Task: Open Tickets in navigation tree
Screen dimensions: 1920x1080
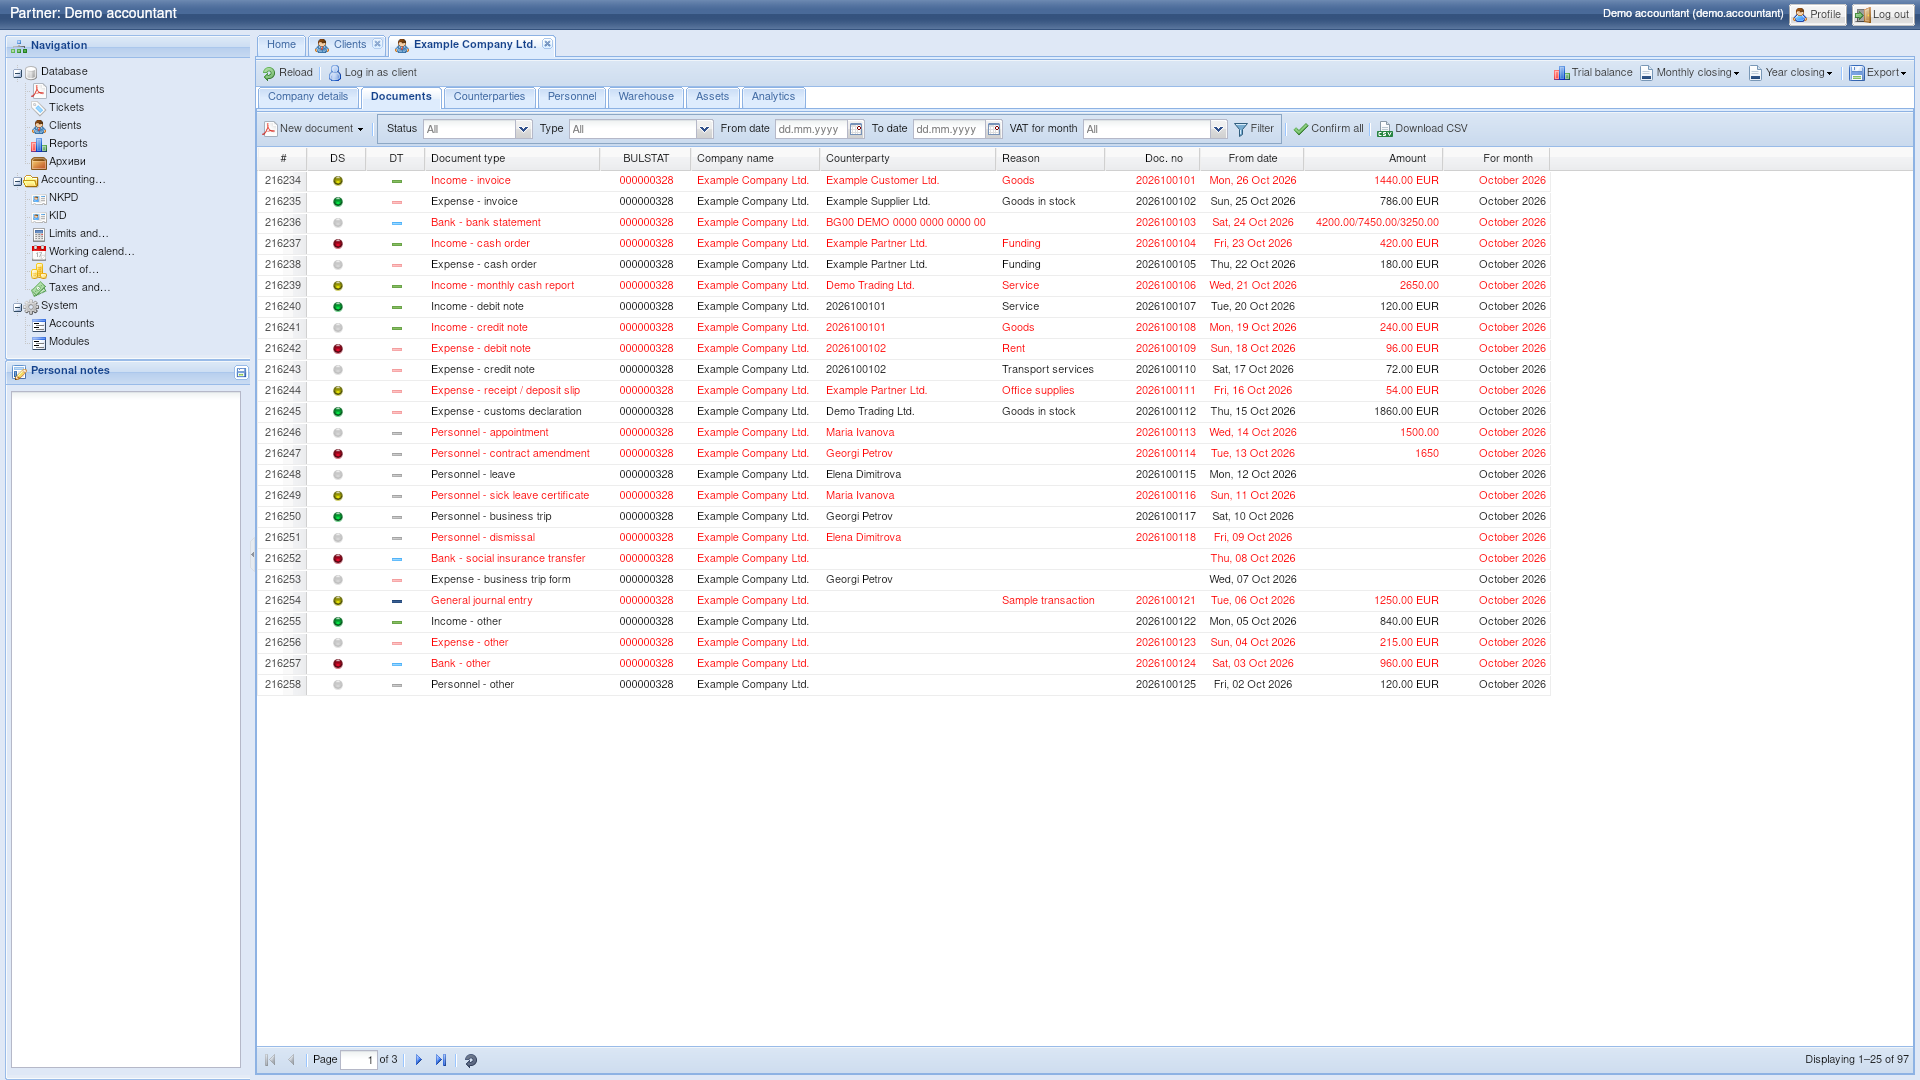Action: pos(66,108)
